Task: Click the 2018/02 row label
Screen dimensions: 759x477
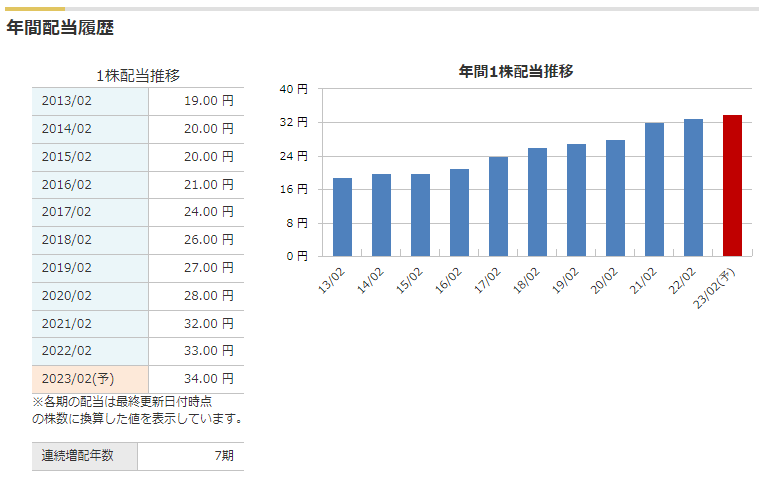Action: coord(66,240)
